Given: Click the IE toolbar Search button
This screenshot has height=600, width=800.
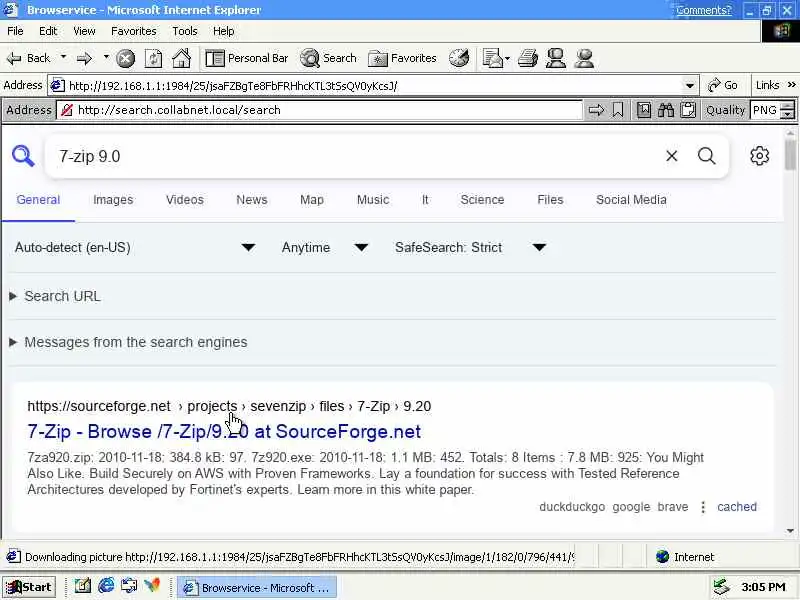Looking at the screenshot, I should [328, 58].
